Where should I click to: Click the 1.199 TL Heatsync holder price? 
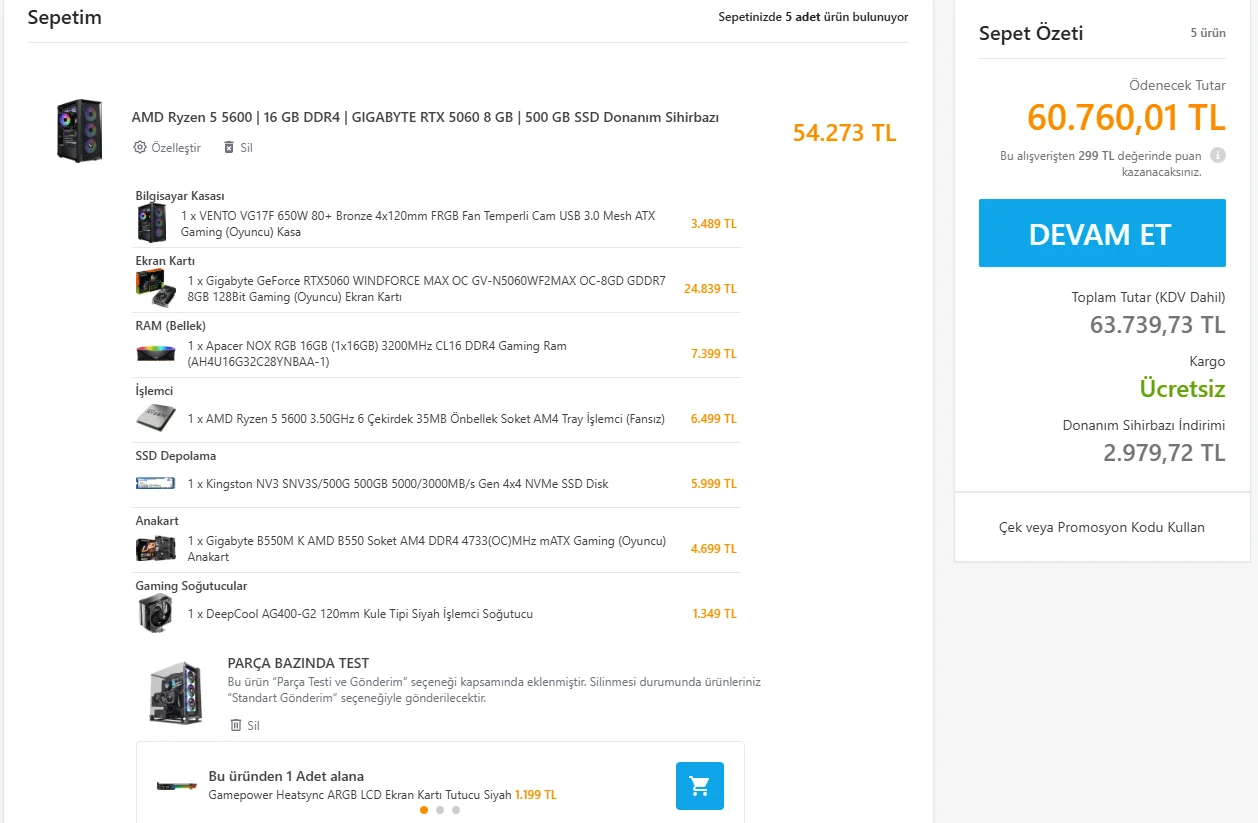click(536, 795)
